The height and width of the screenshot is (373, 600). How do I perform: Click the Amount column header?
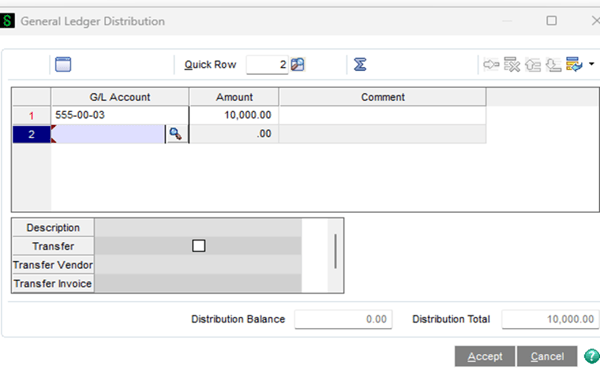tap(234, 97)
